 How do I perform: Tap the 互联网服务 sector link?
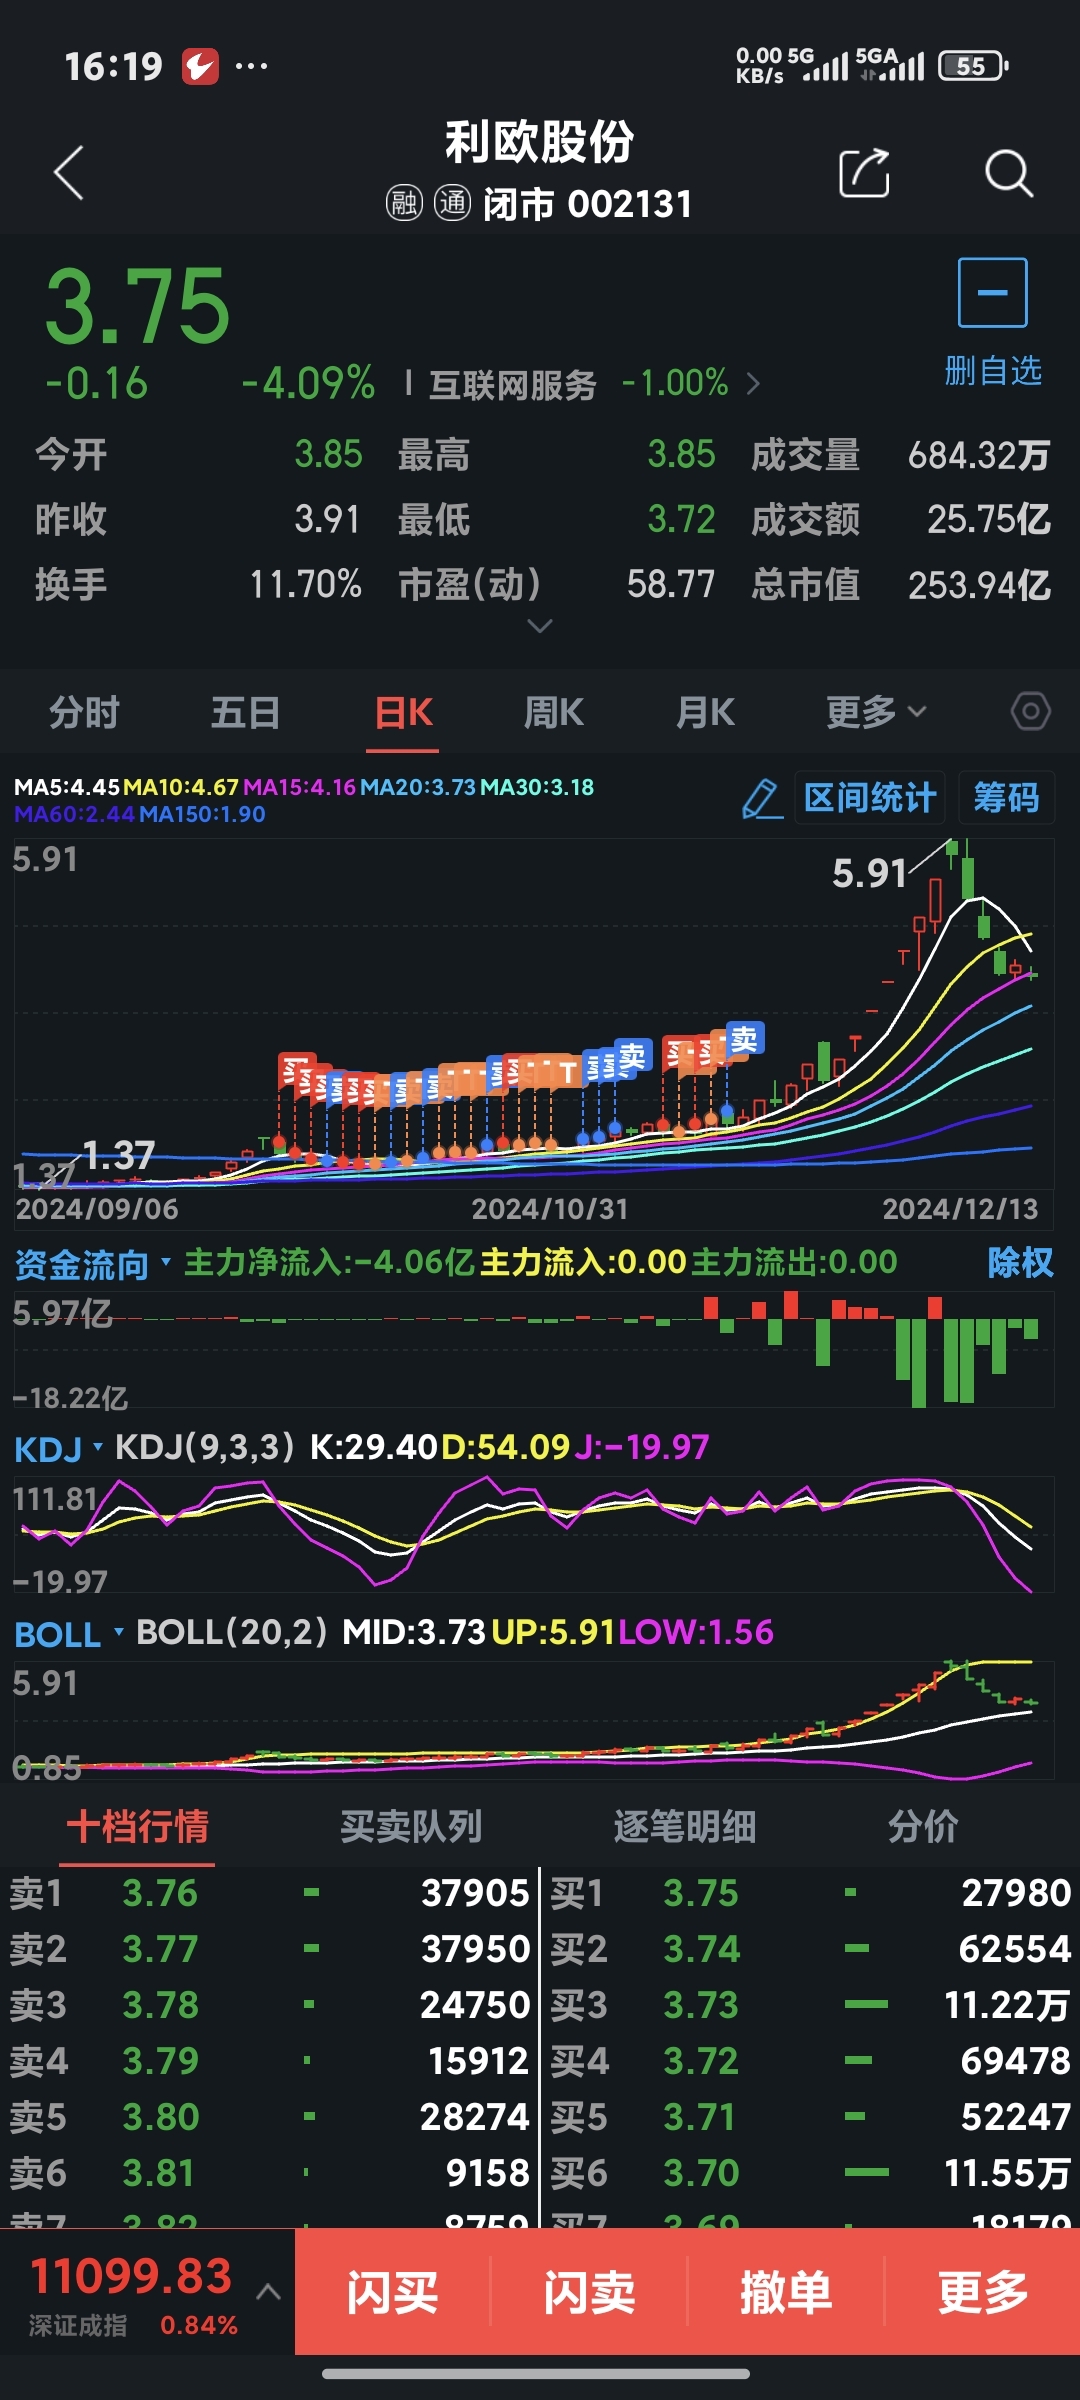512,384
